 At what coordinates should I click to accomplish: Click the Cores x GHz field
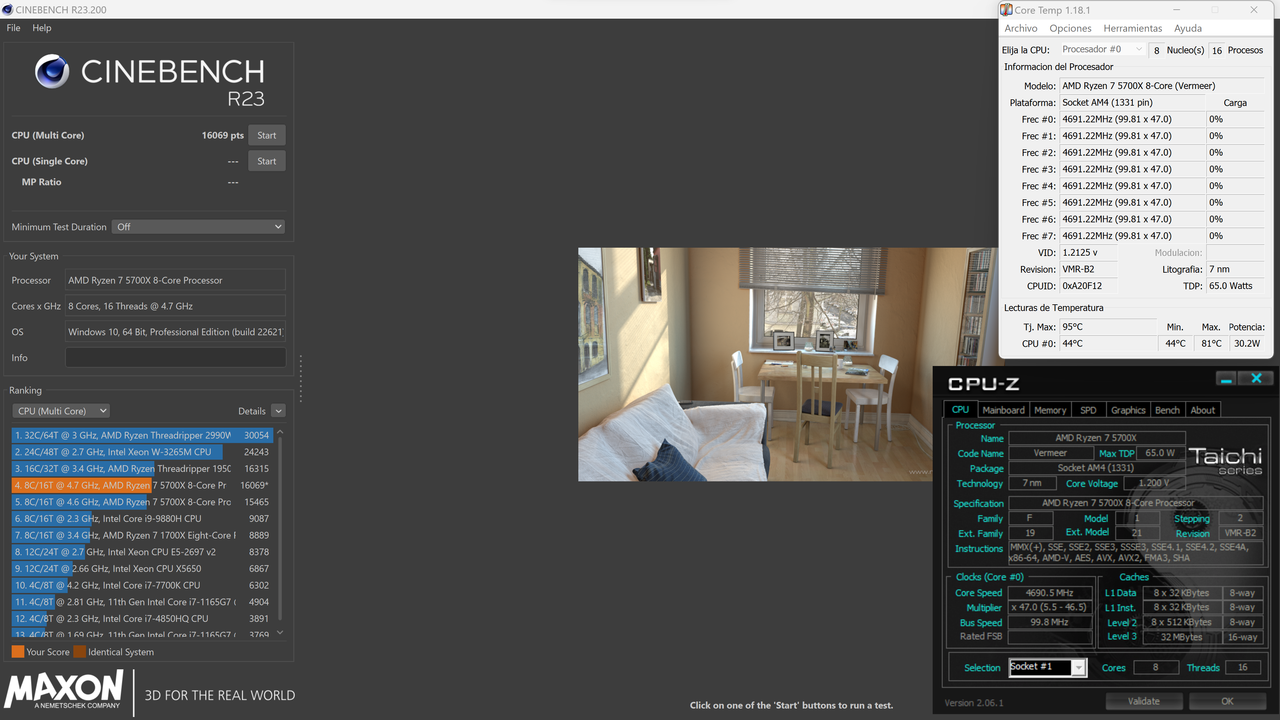coord(175,306)
